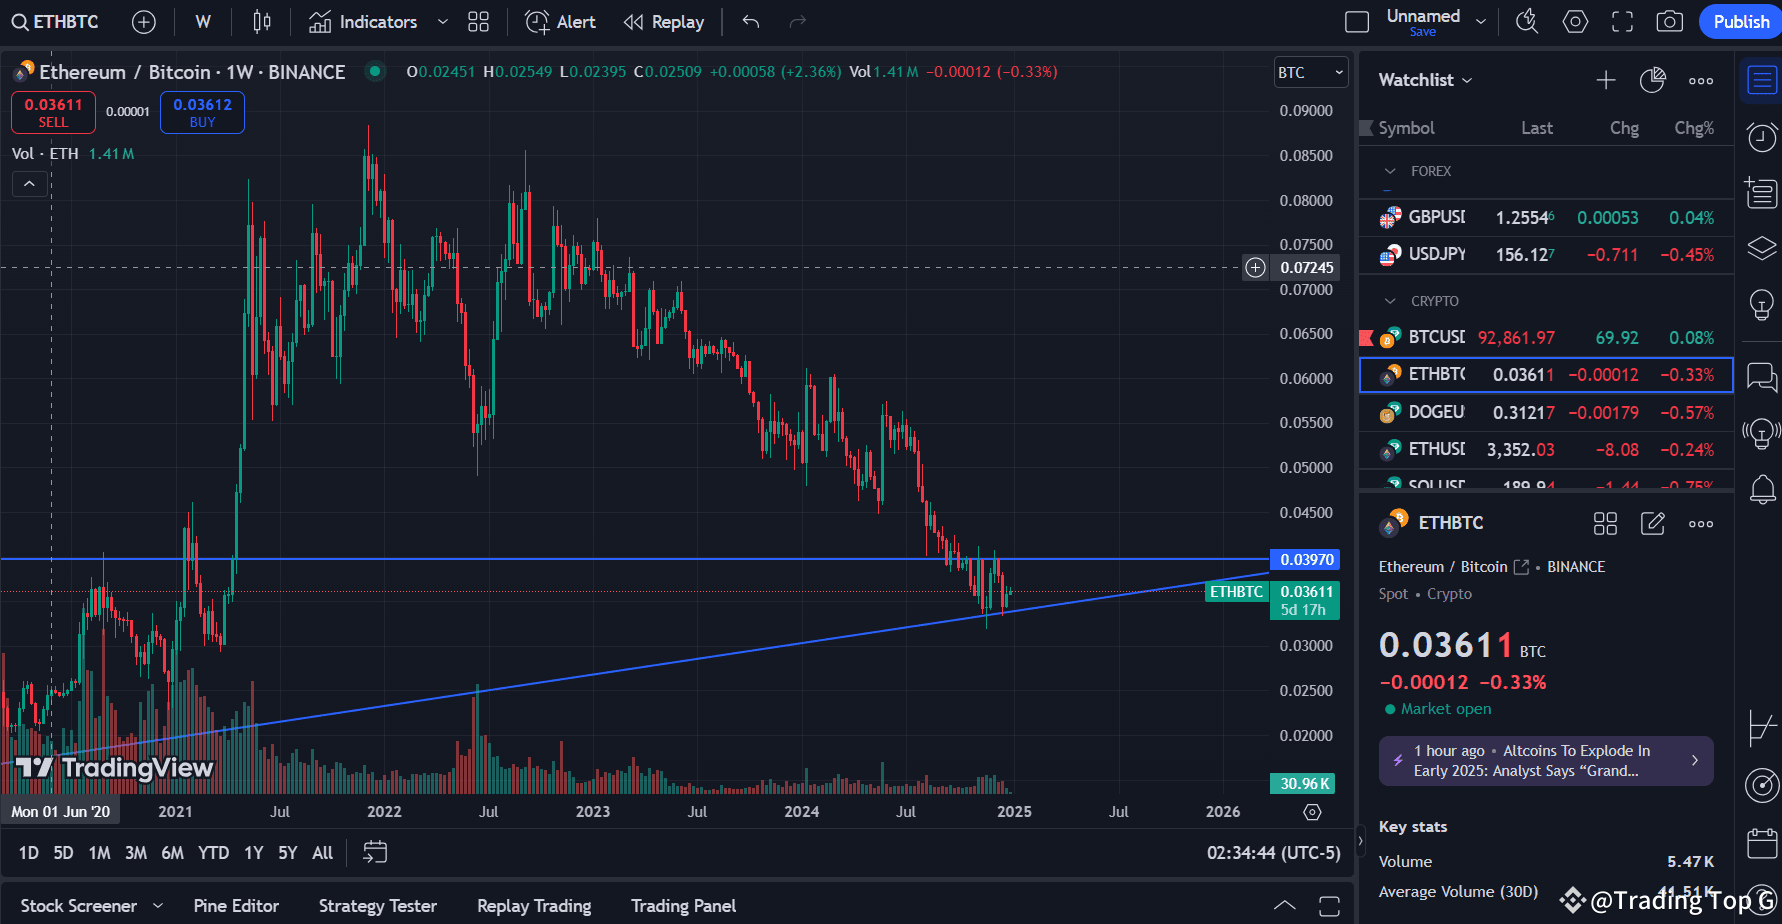Open the Strategy Tester panel
The image size is (1782, 924).
click(x=377, y=905)
